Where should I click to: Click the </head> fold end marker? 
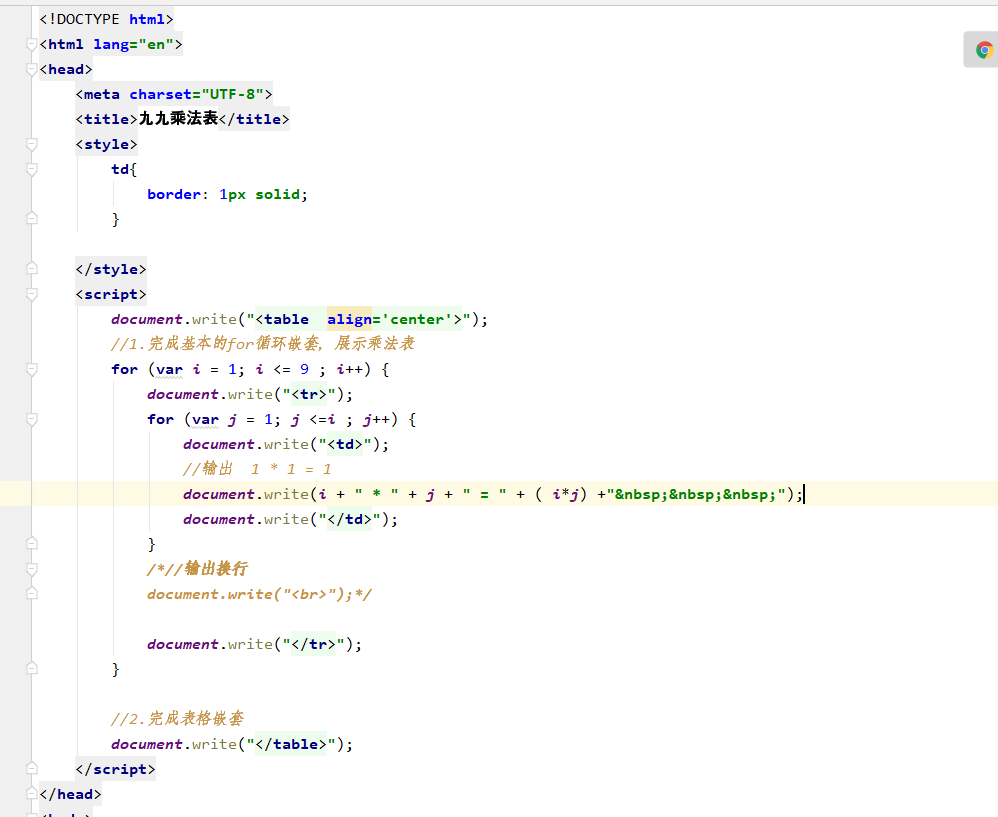point(31,793)
